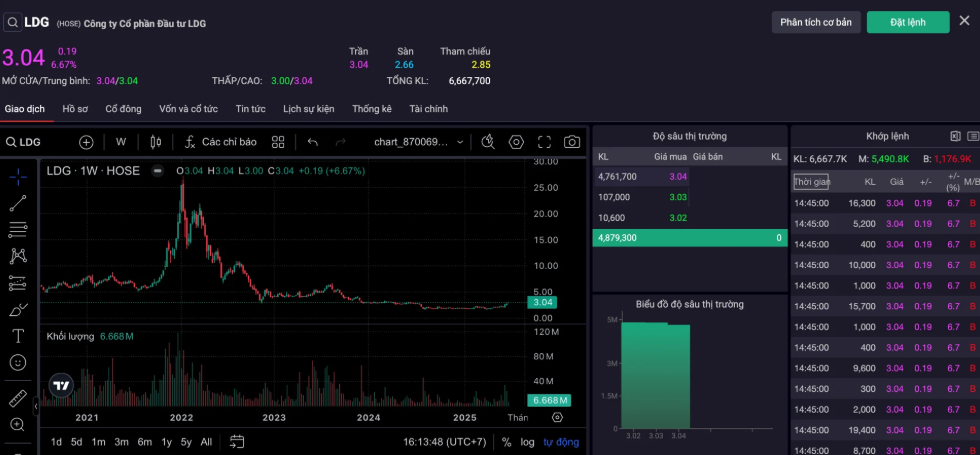Image resolution: width=980 pixels, height=455 pixels.
Task: Set chart range to 1d
Action: [56, 442]
